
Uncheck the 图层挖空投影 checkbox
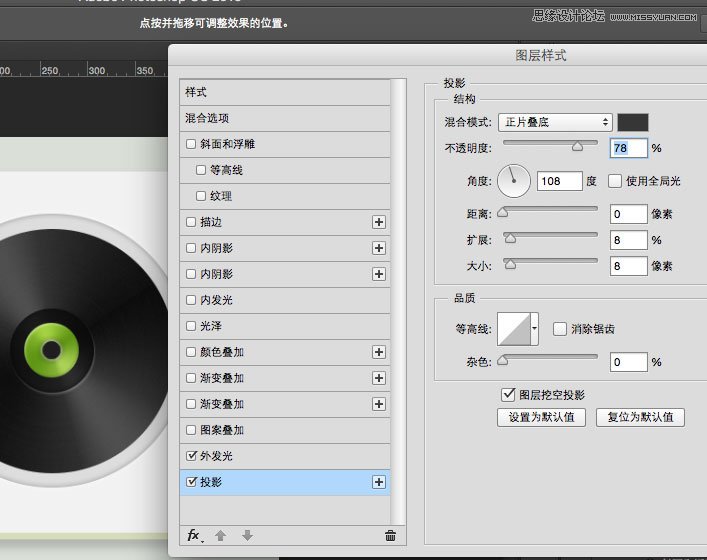[x=508, y=395]
